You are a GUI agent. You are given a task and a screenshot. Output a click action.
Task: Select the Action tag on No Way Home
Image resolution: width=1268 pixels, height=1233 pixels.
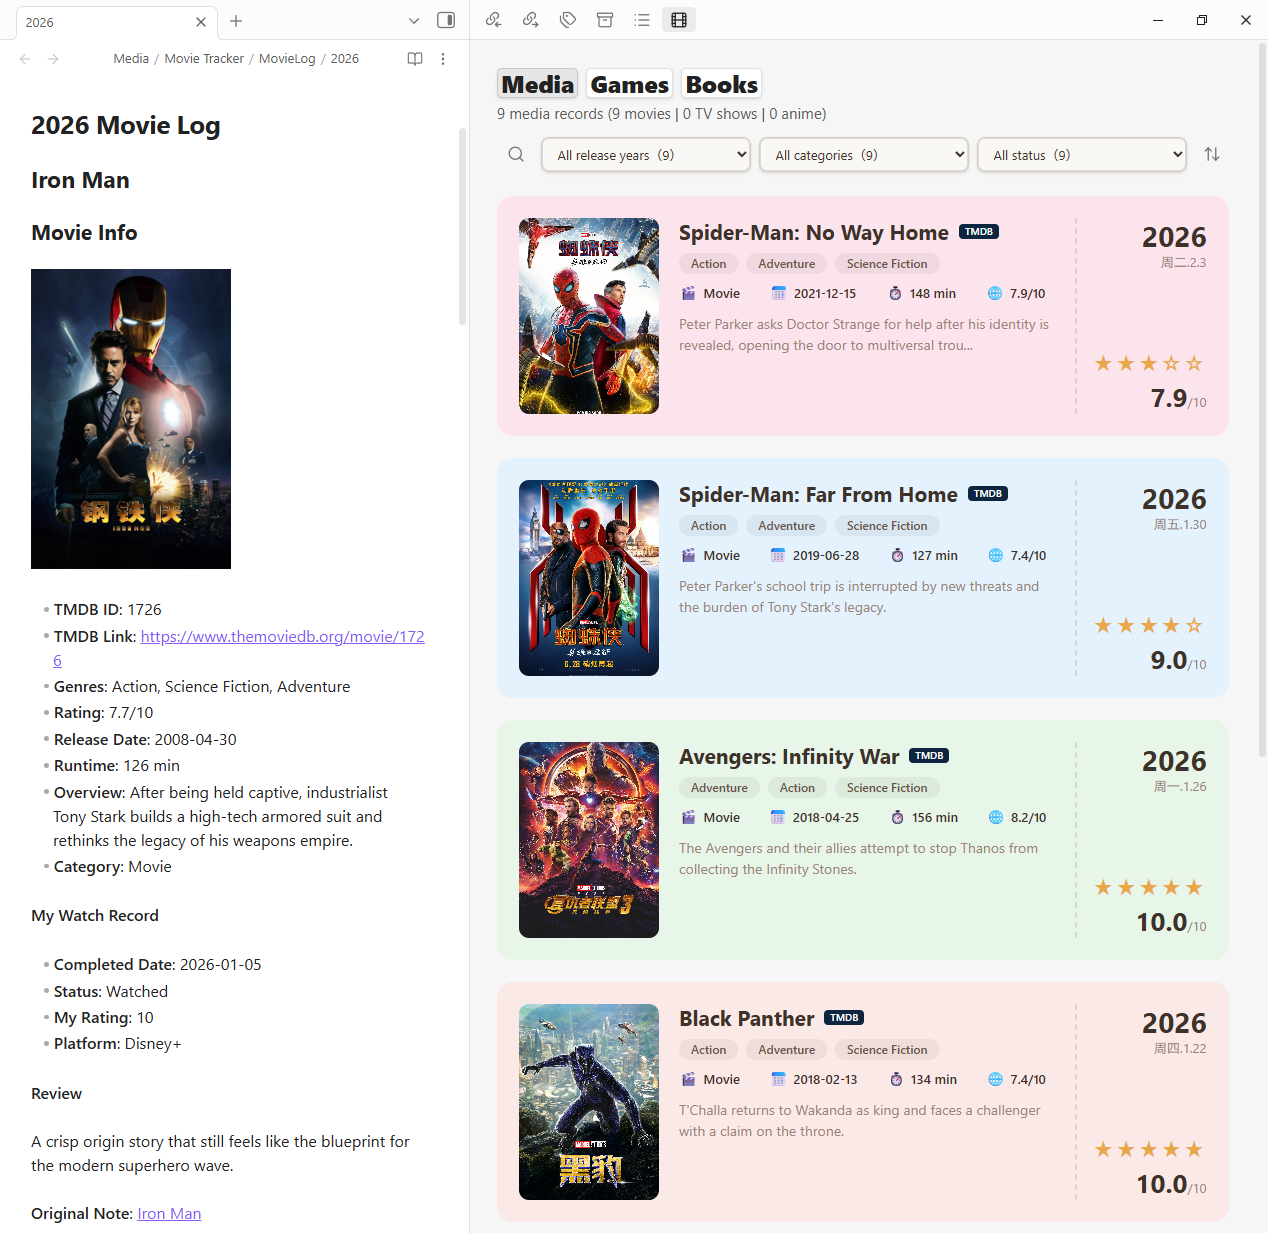tap(709, 264)
